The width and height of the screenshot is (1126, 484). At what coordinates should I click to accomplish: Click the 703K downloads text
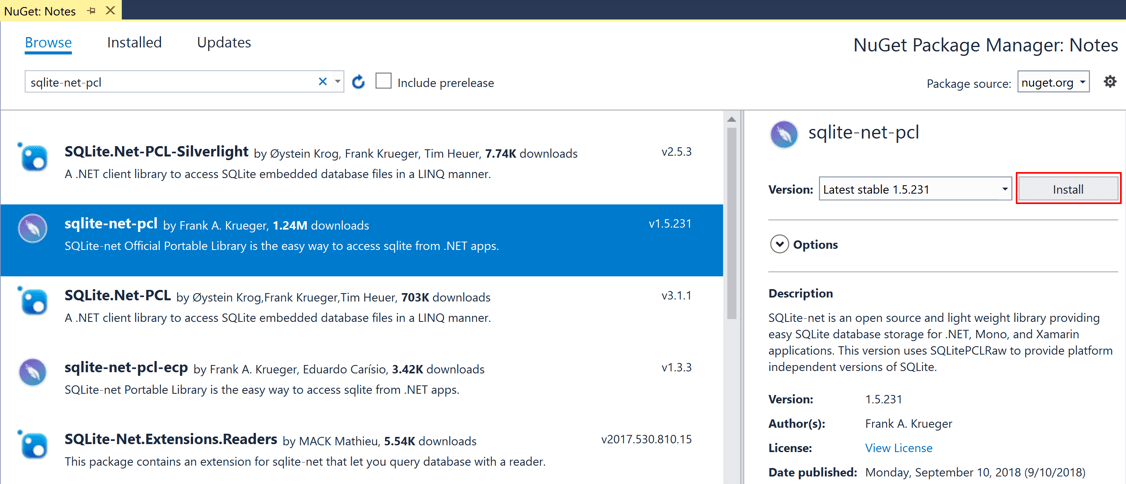click(x=445, y=297)
